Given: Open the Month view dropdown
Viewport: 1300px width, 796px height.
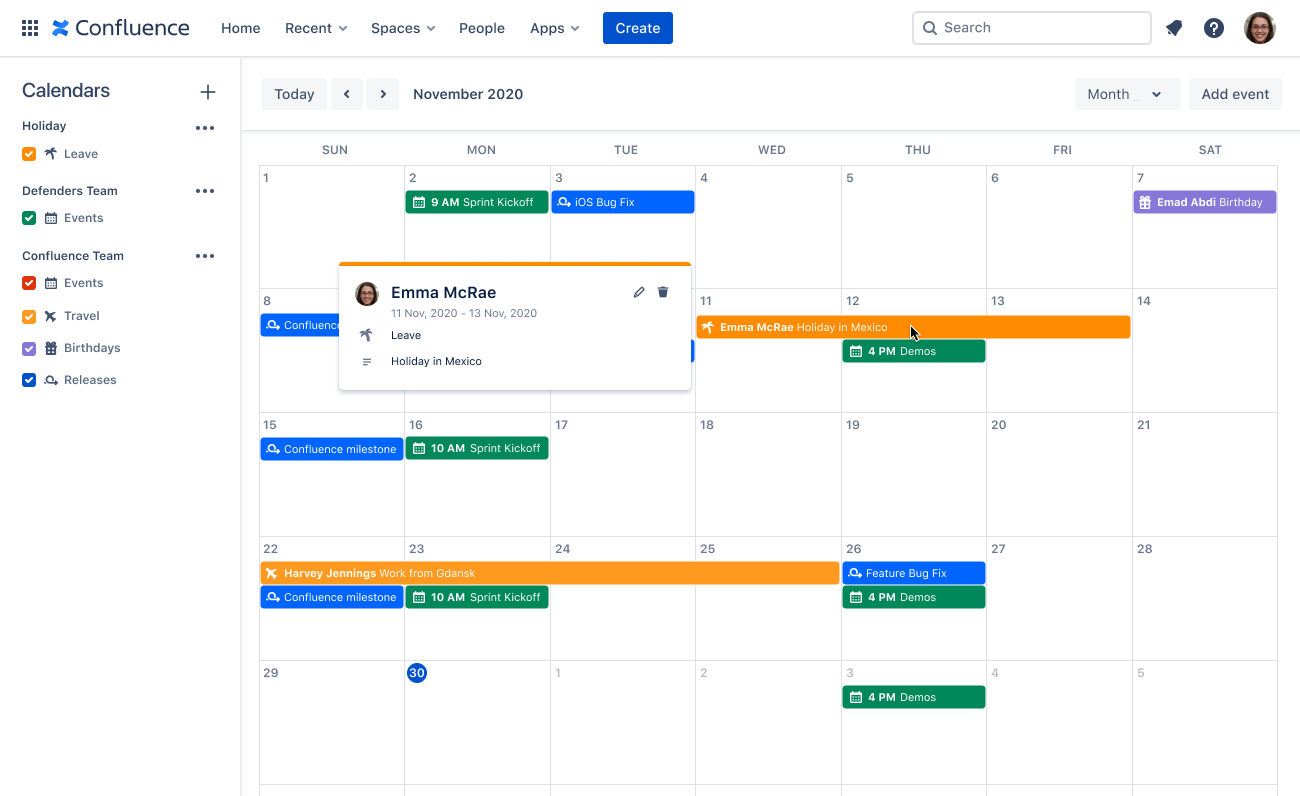Looking at the screenshot, I should click(1127, 93).
